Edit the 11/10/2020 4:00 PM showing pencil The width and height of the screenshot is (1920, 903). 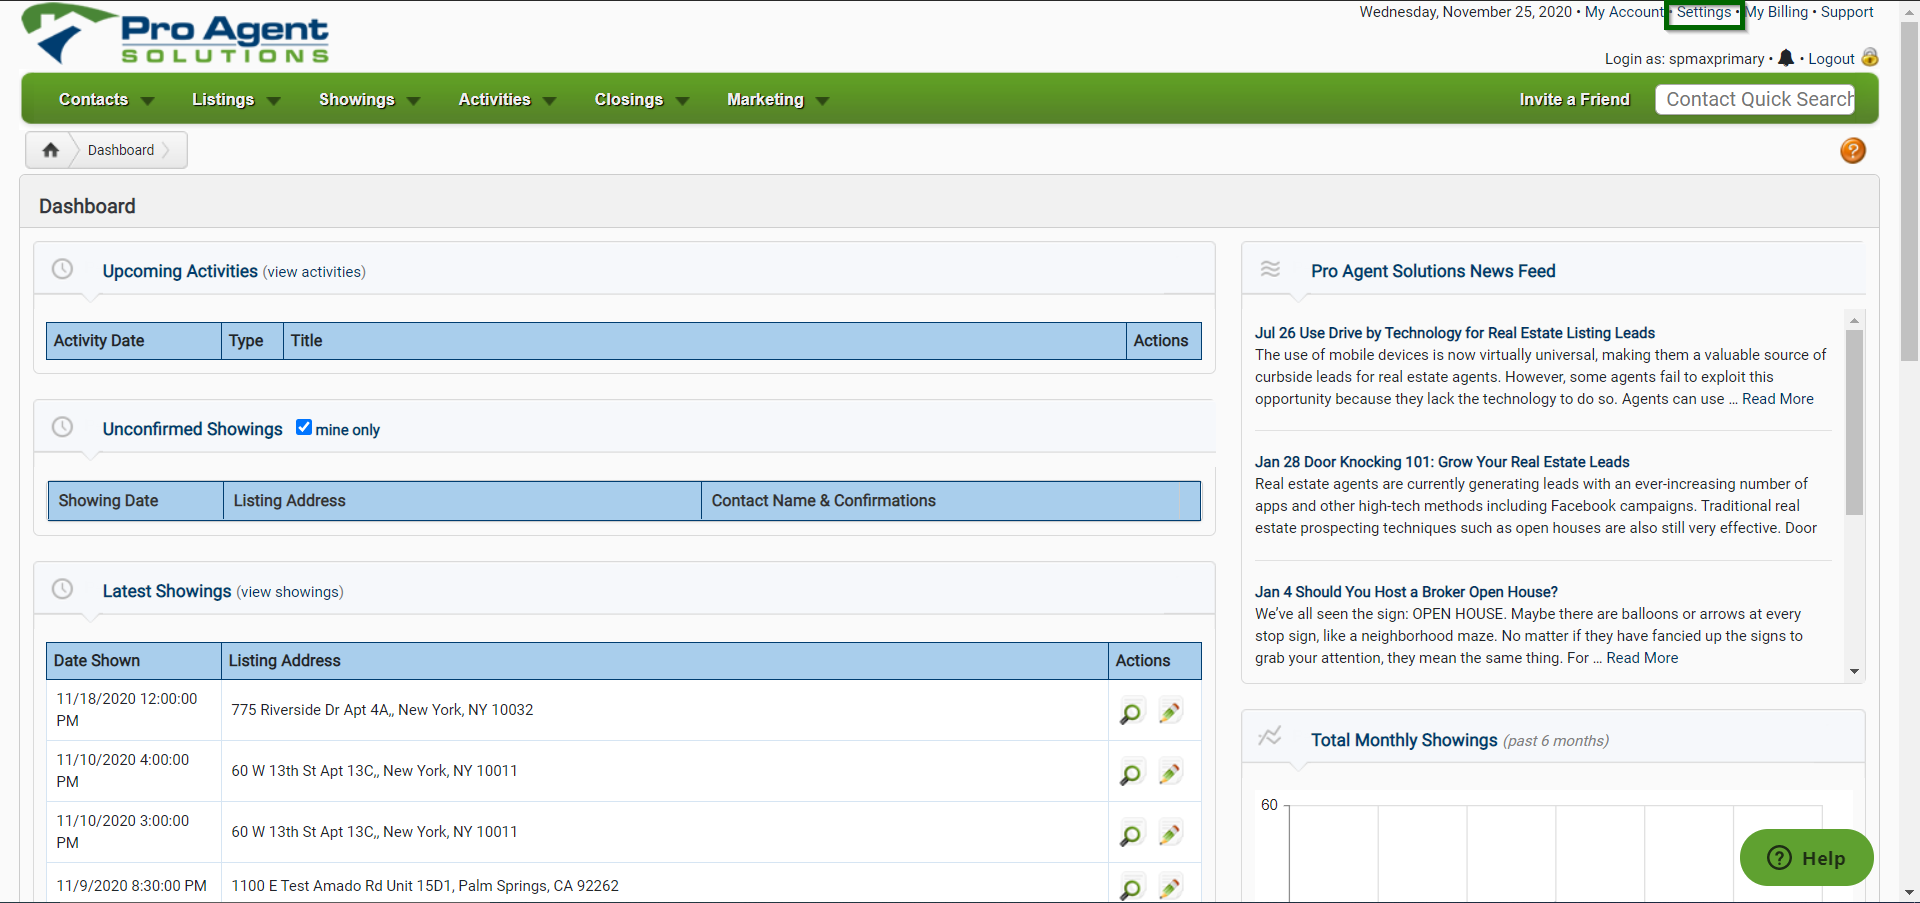1169,772
